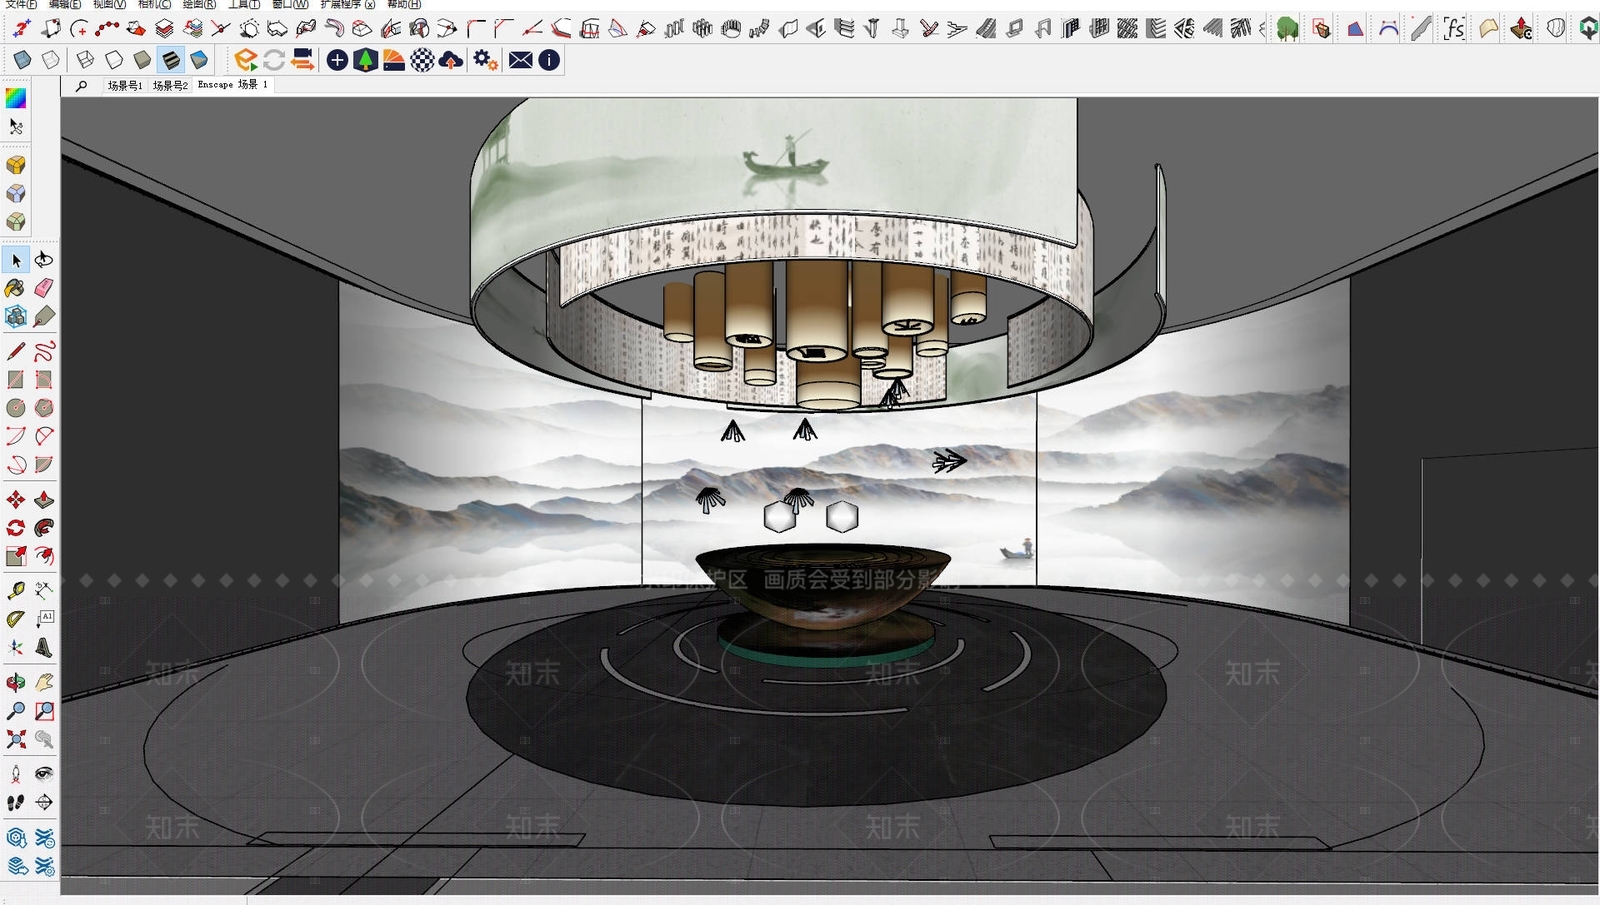Click the Look Around eye tool
This screenshot has height=905, width=1600.
tap(44, 774)
